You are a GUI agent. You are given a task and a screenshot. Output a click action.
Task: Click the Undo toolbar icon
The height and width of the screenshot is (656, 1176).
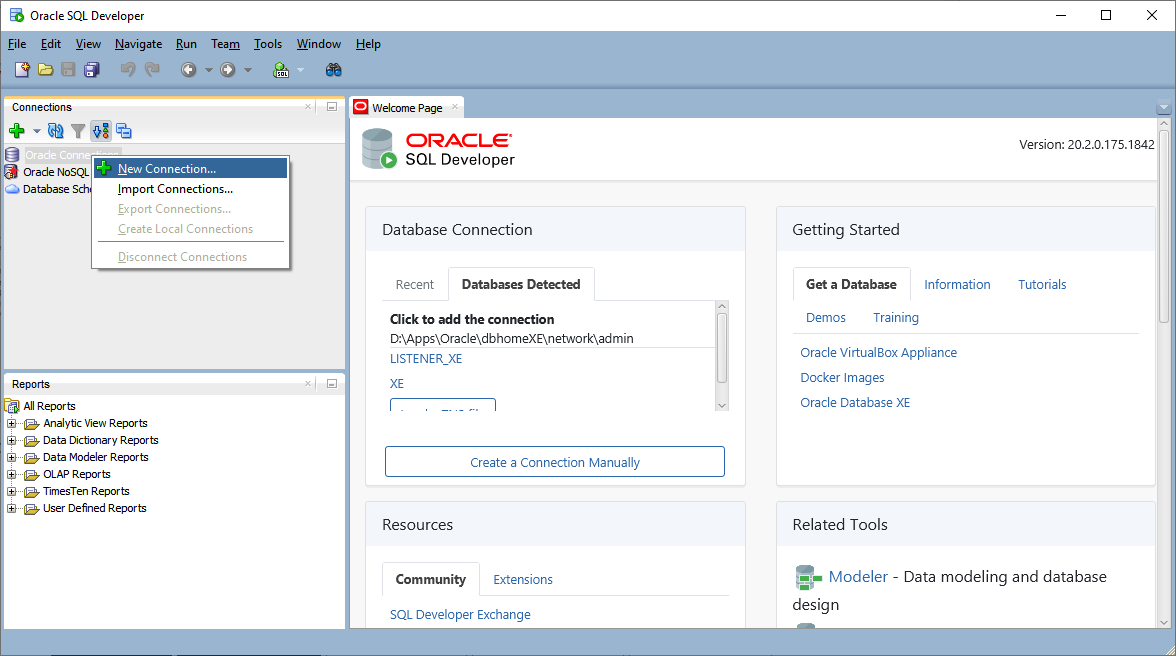click(x=128, y=69)
